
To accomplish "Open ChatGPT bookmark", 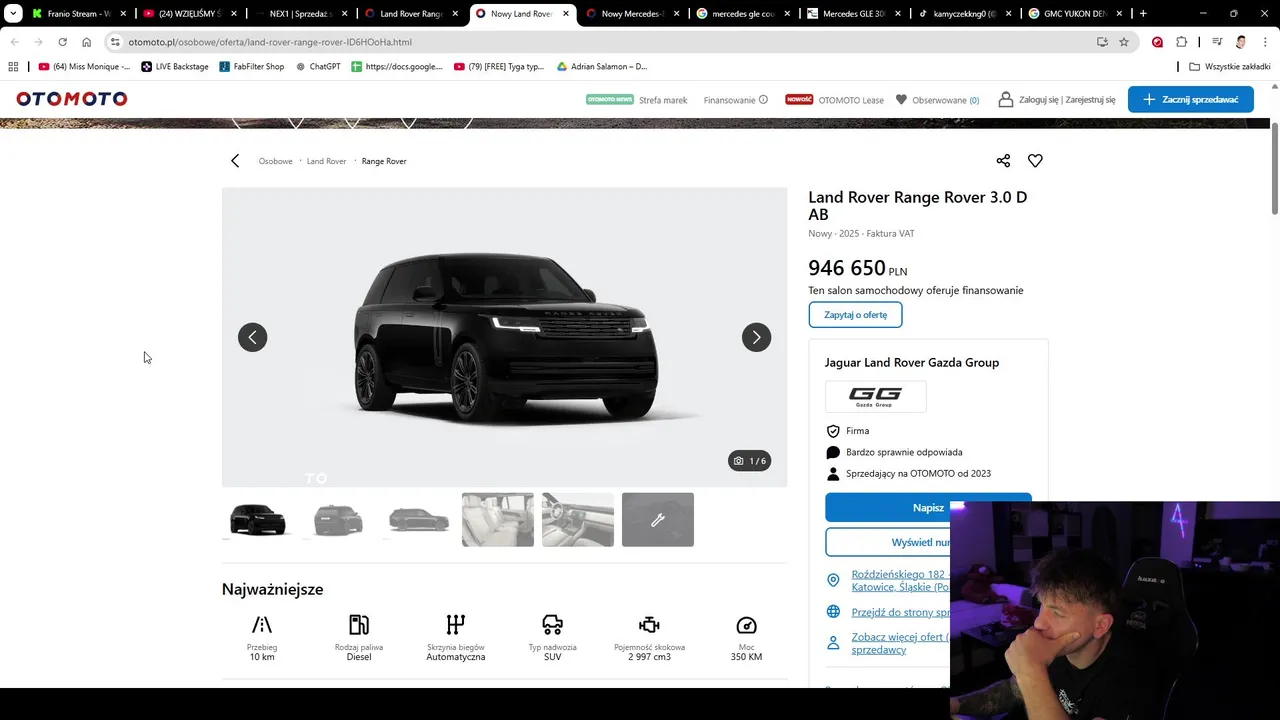I will [x=318, y=67].
